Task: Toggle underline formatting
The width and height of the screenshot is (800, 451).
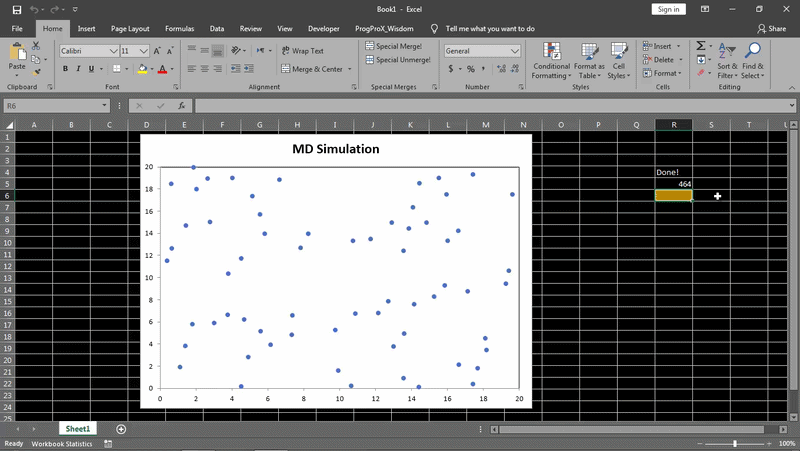Action: coord(91,68)
